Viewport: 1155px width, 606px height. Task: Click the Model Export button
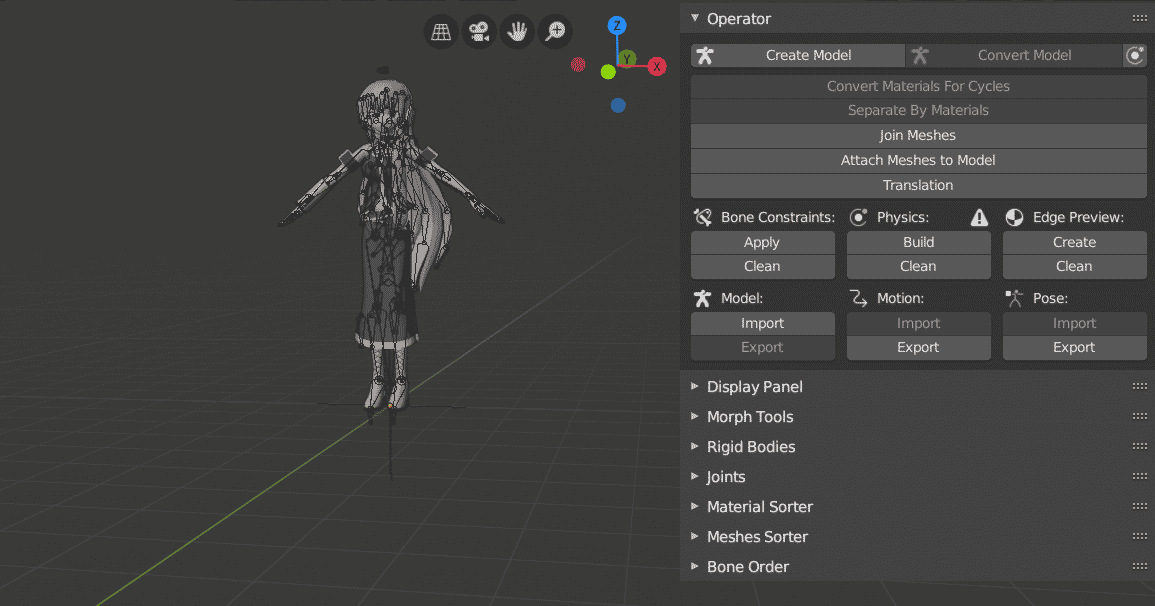click(762, 348)
